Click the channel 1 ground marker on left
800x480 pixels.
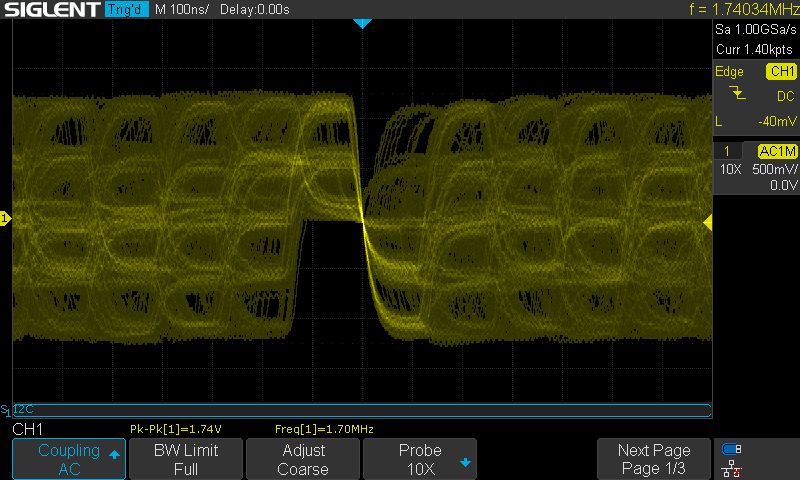pyautogui.click(x=5, y=218)
